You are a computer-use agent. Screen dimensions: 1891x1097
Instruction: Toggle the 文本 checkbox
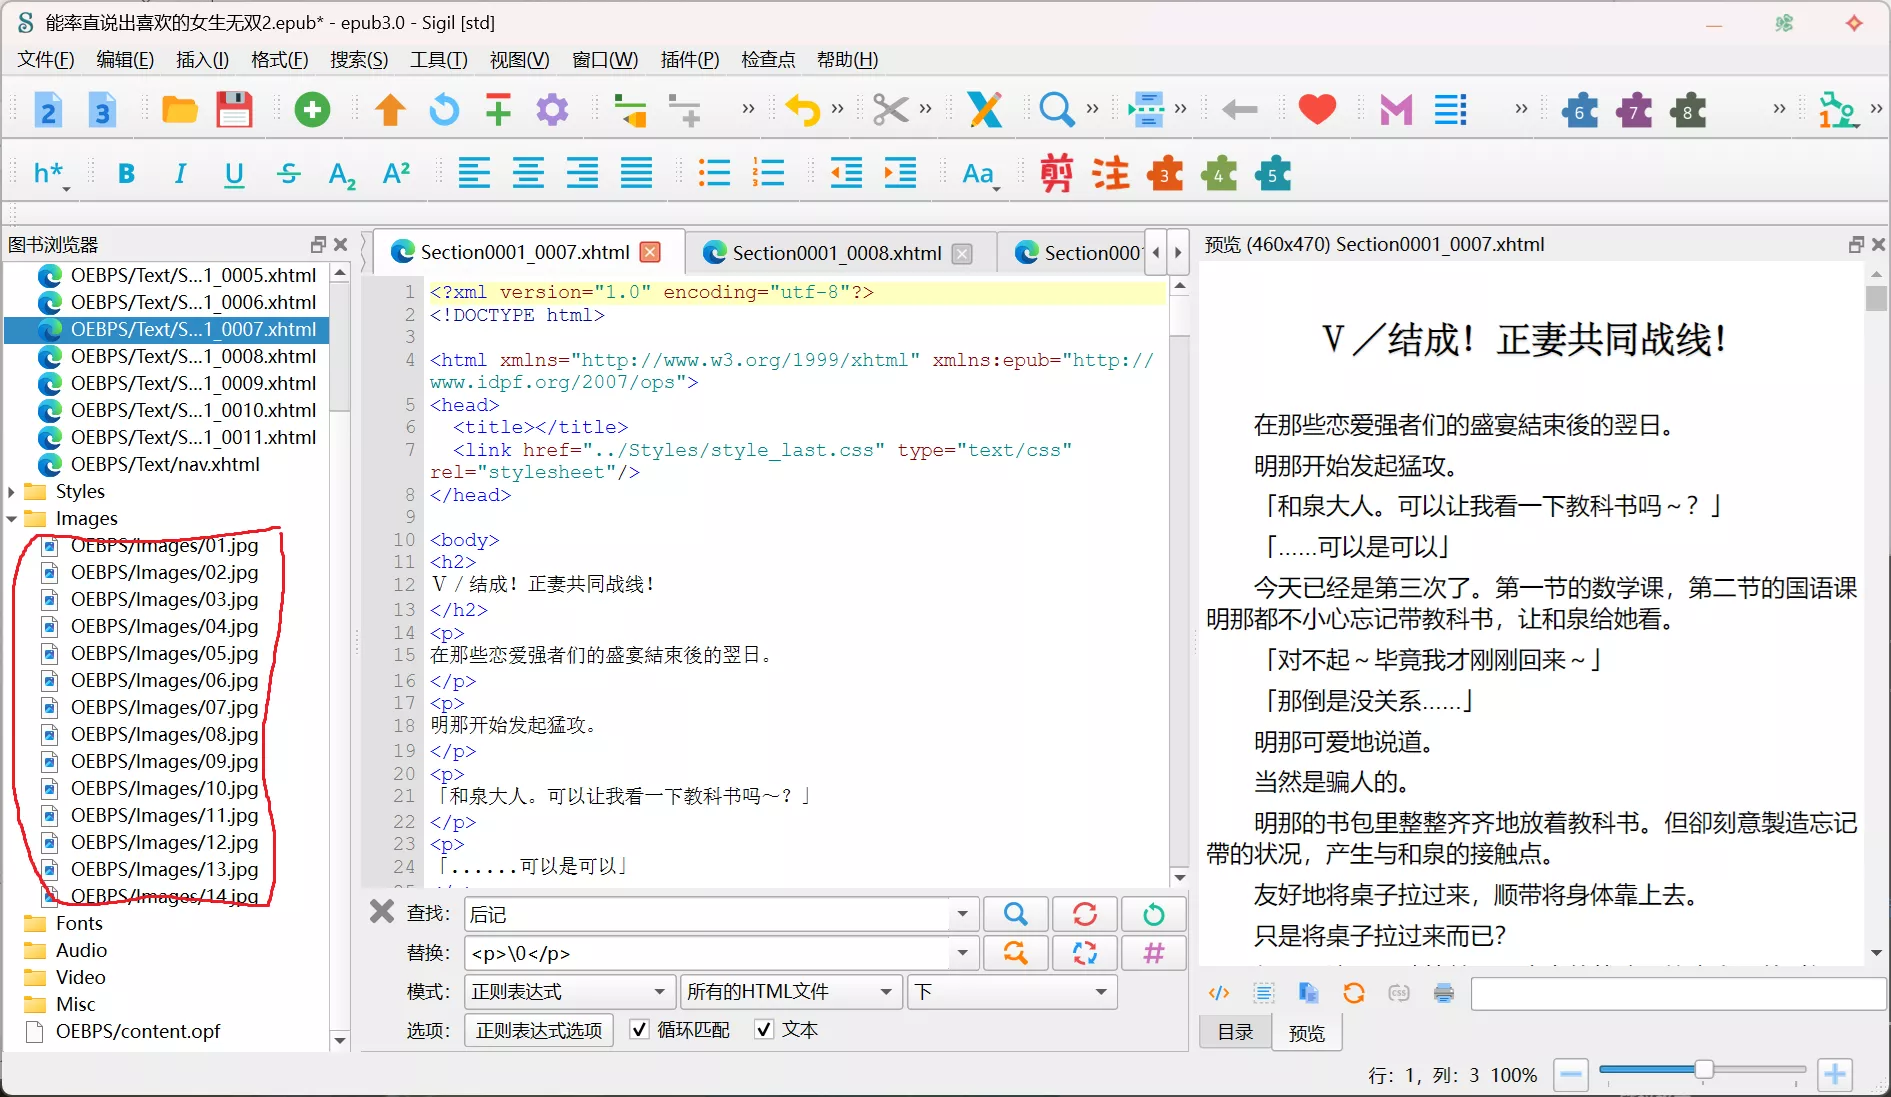coord(764,1029)
